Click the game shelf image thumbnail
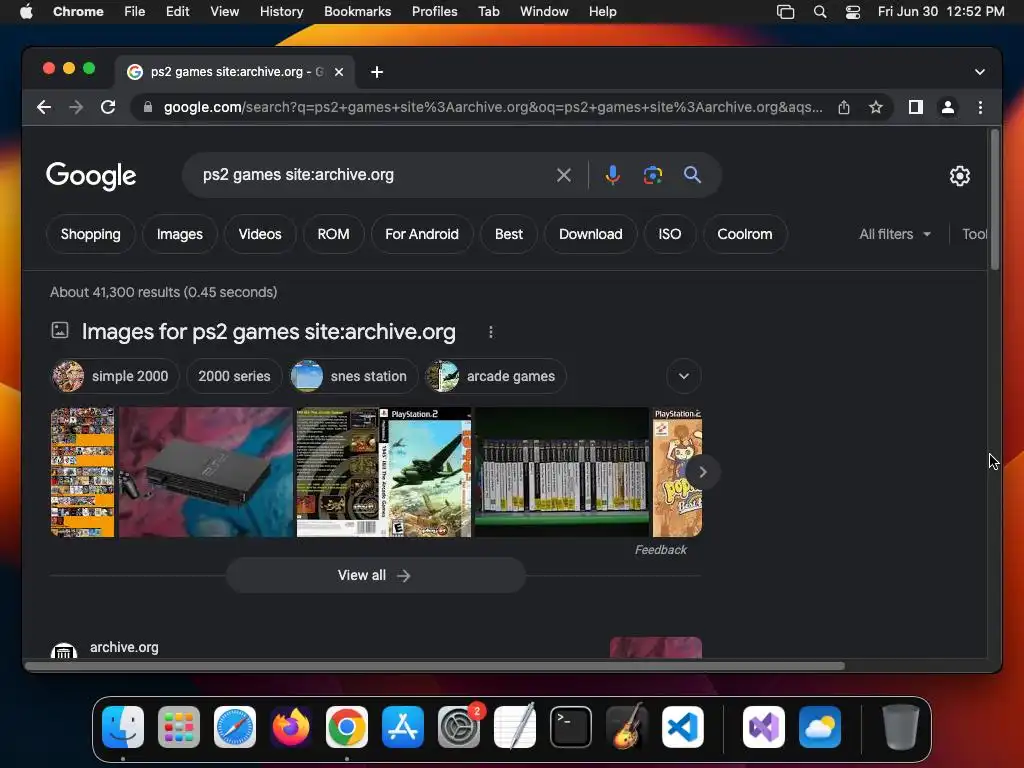The image size is (1024, 768). (x=562, y=472)
